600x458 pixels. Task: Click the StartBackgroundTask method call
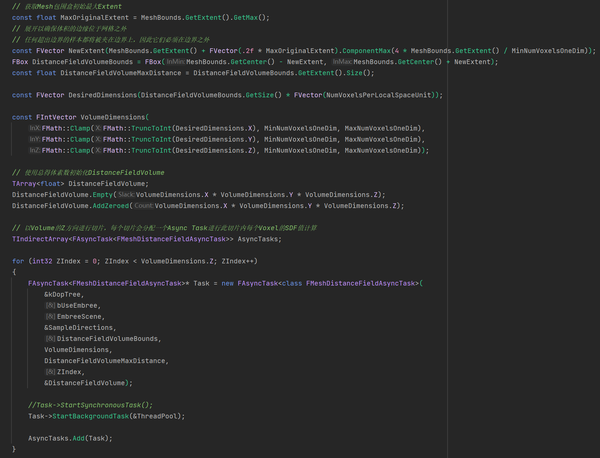pyautogui.click(x=90, y=416)
